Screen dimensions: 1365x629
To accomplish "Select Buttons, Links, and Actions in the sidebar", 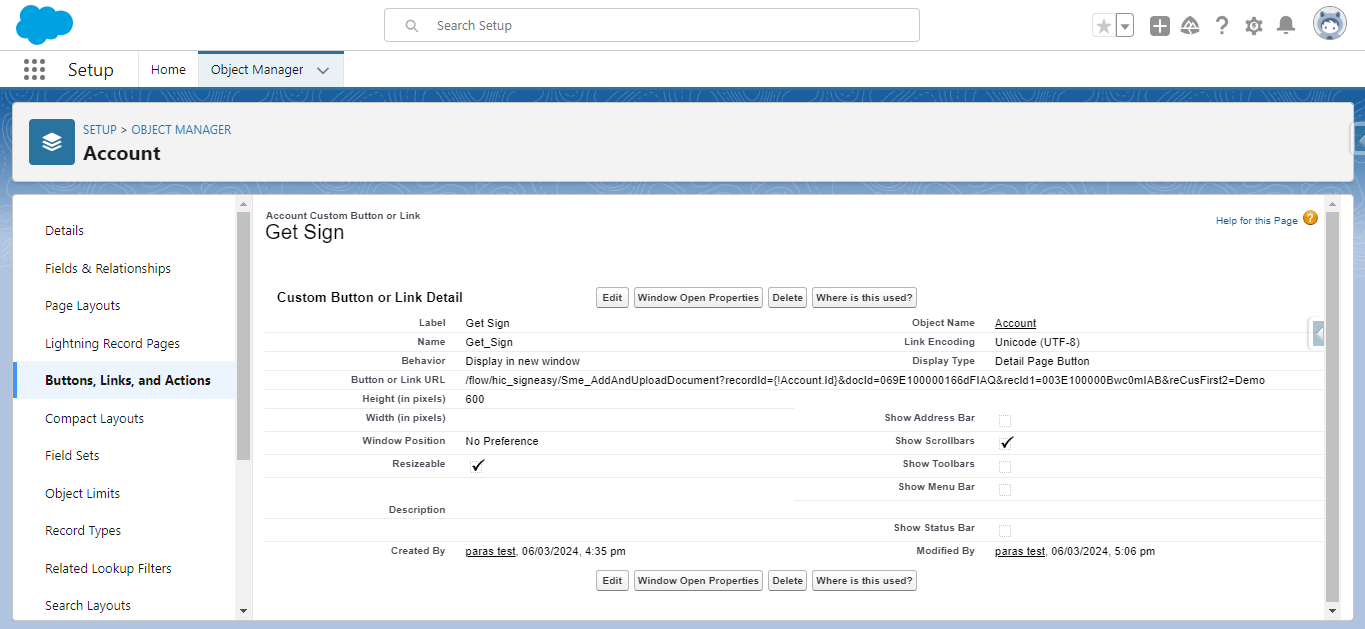I will click(128, 380).
